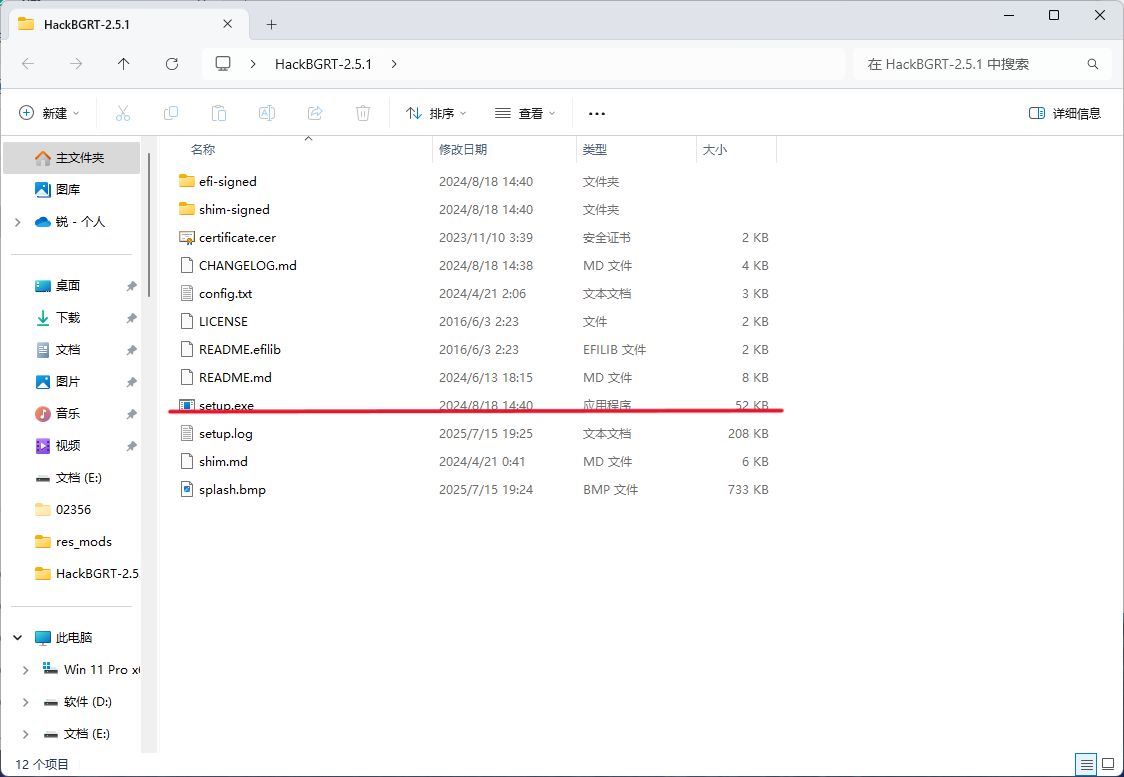Select the splash.bmp file icon
Viewport: 1124px width, 777px height.
click(x=186, y=490)
